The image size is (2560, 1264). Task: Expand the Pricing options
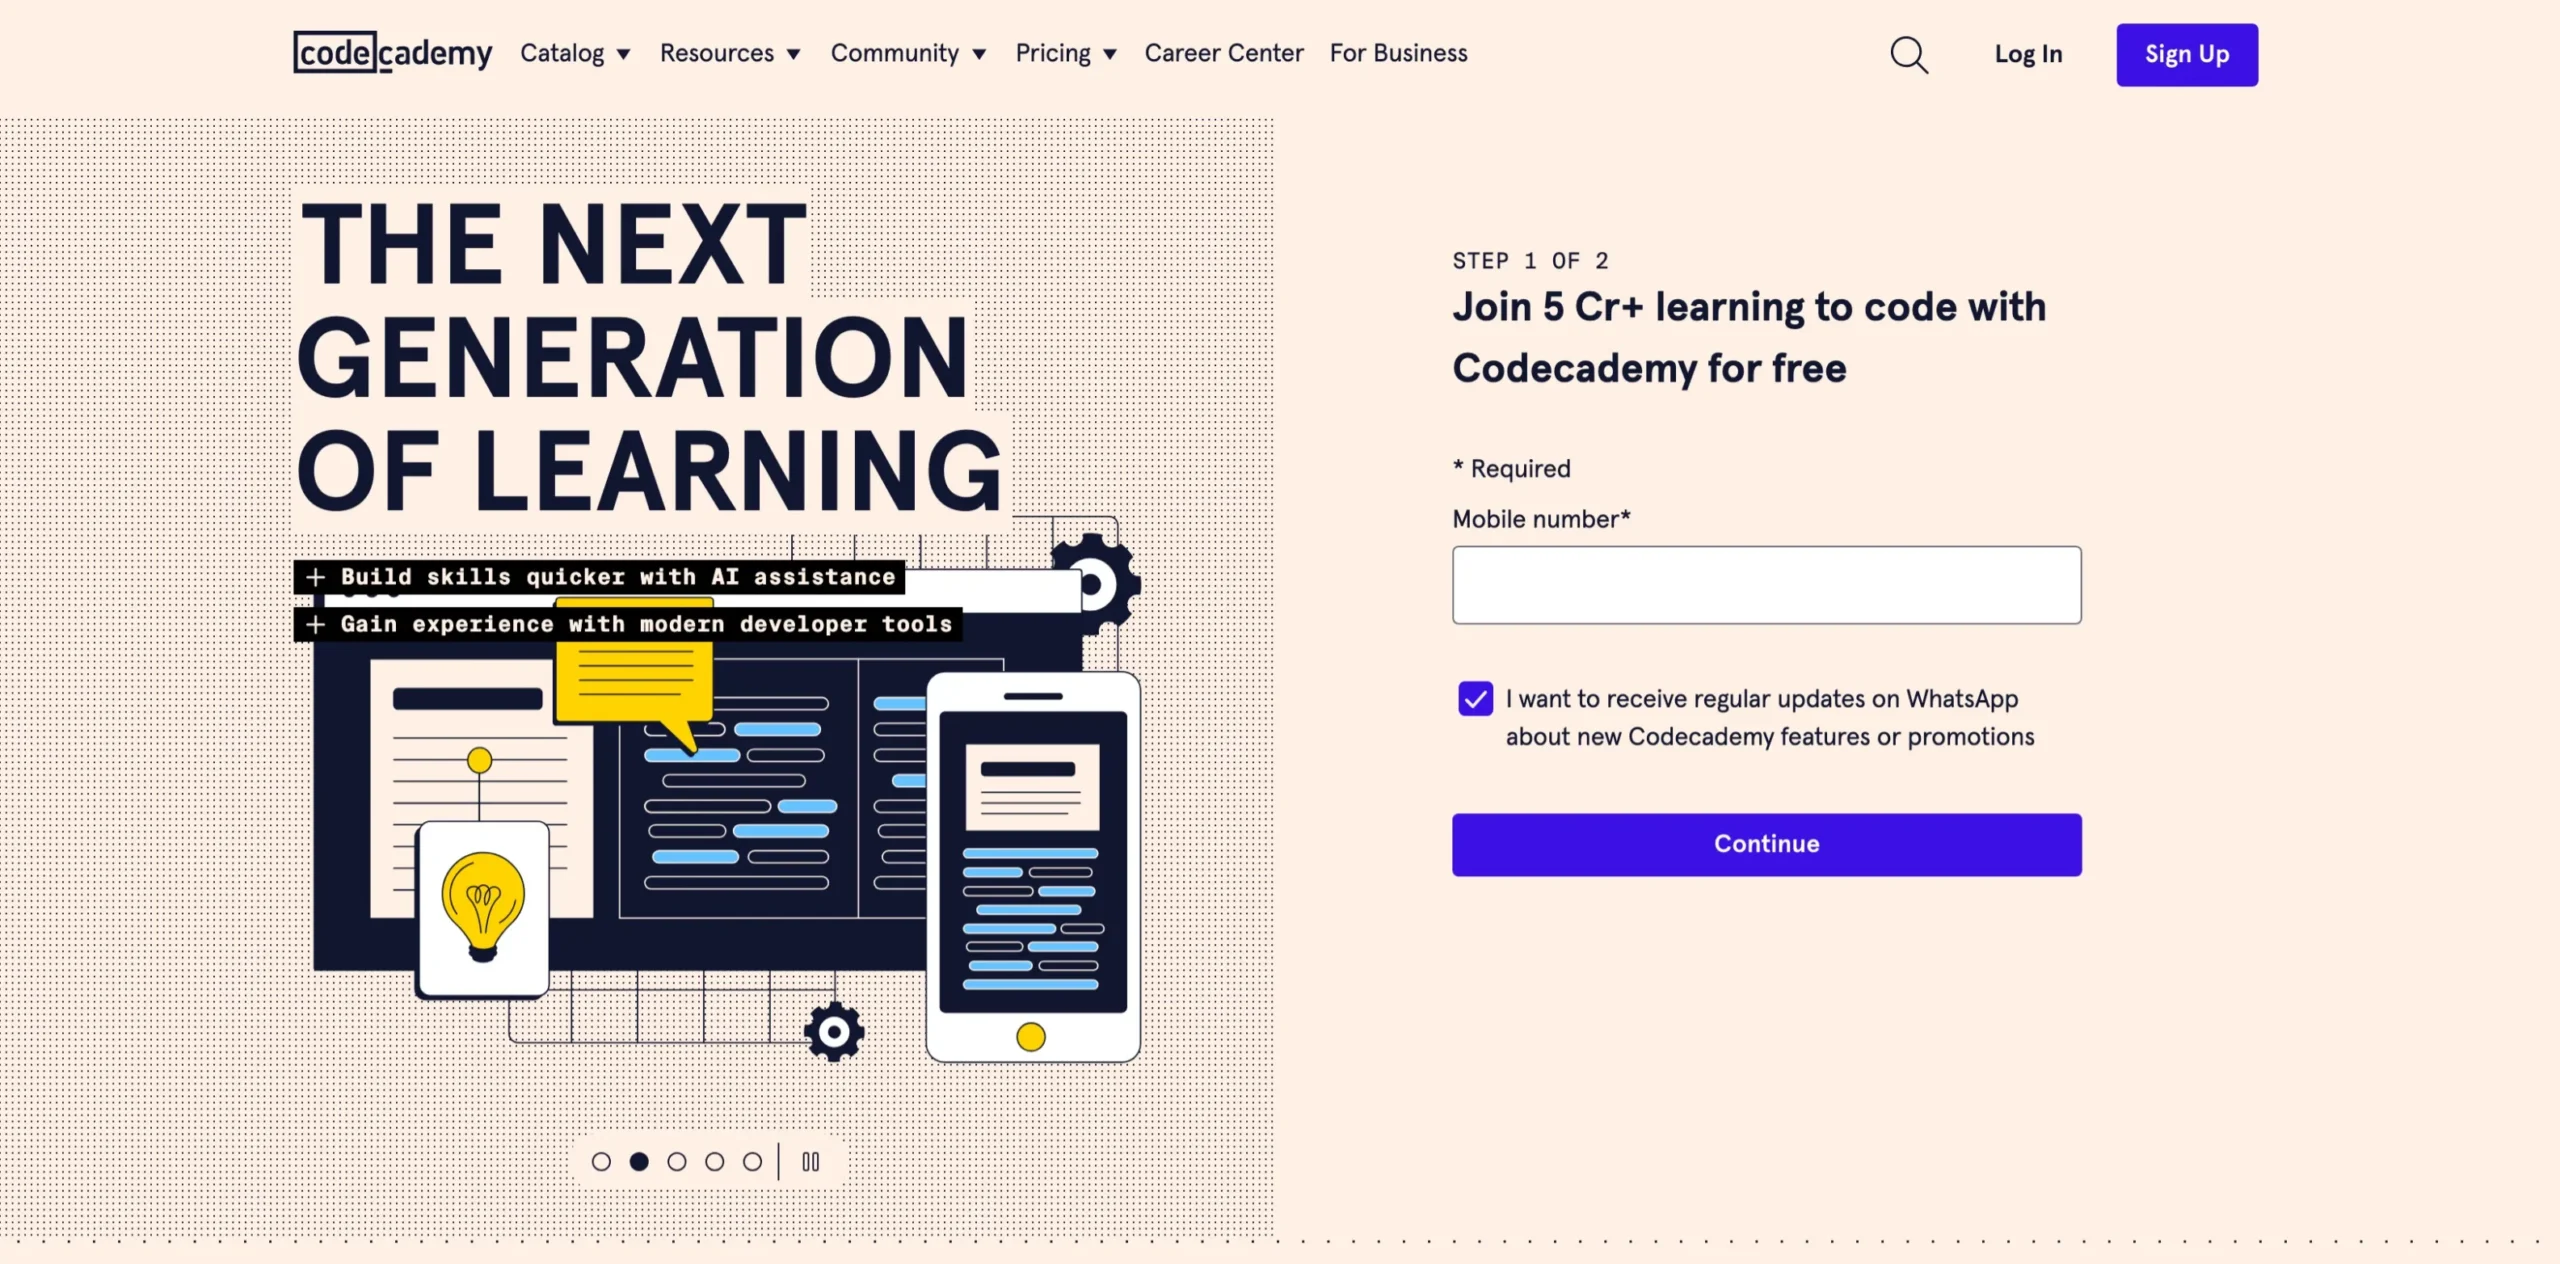point(1064,54)
